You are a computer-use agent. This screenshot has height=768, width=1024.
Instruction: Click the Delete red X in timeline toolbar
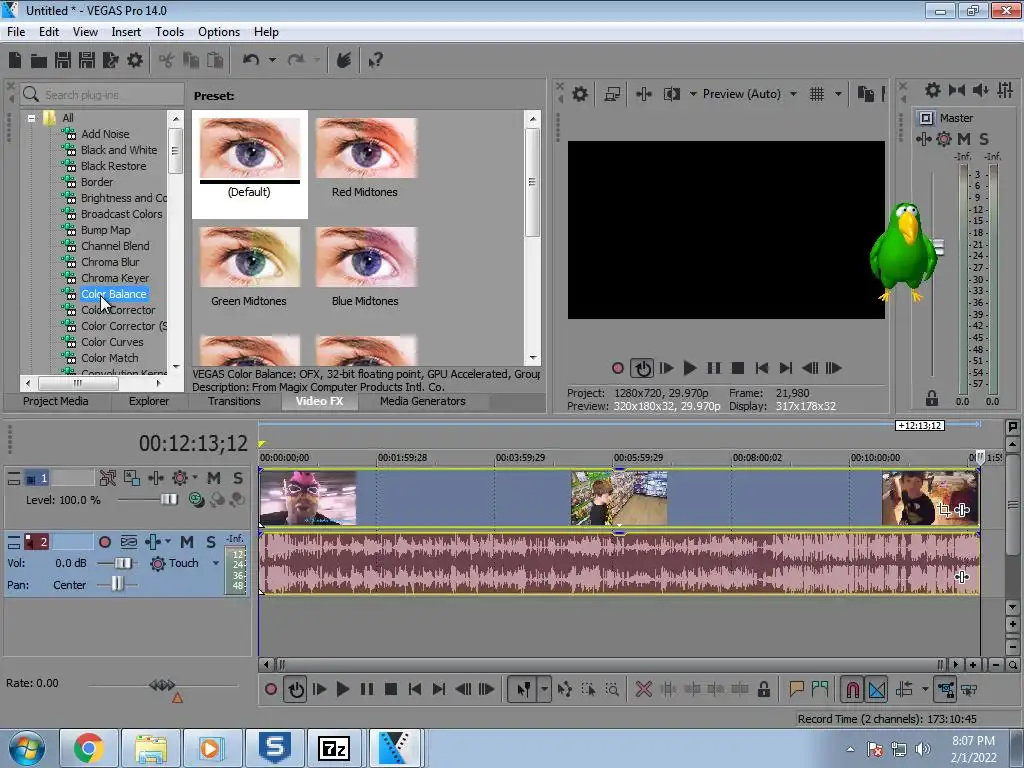(643, 689)
